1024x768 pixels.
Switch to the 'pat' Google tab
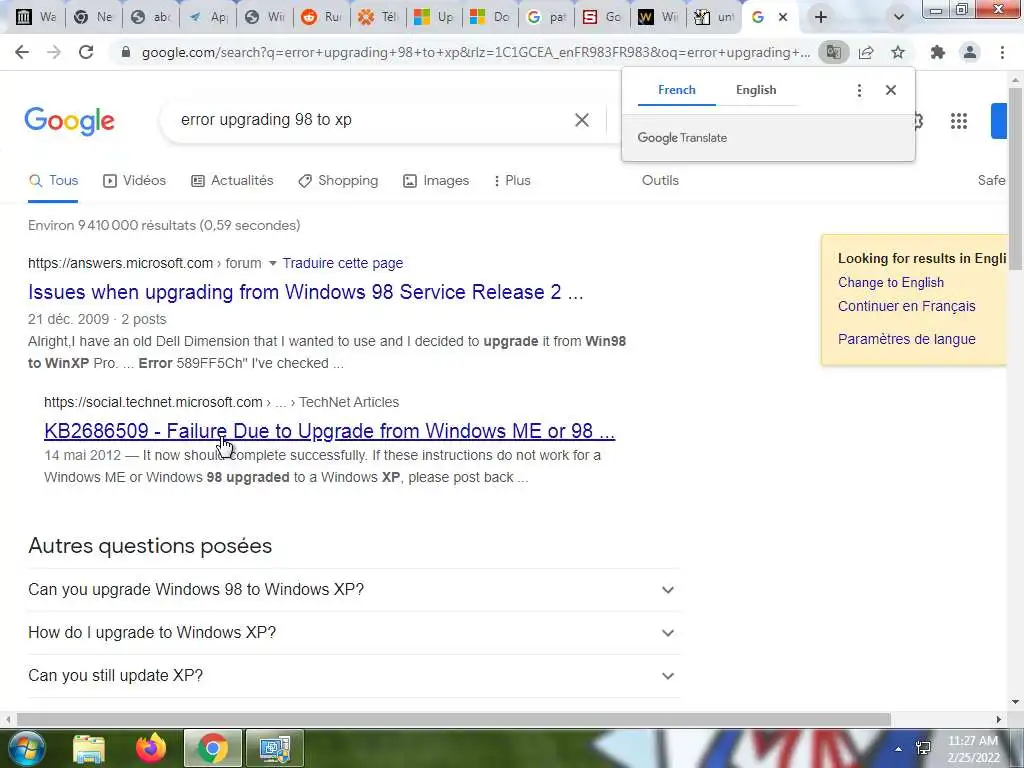546,18
